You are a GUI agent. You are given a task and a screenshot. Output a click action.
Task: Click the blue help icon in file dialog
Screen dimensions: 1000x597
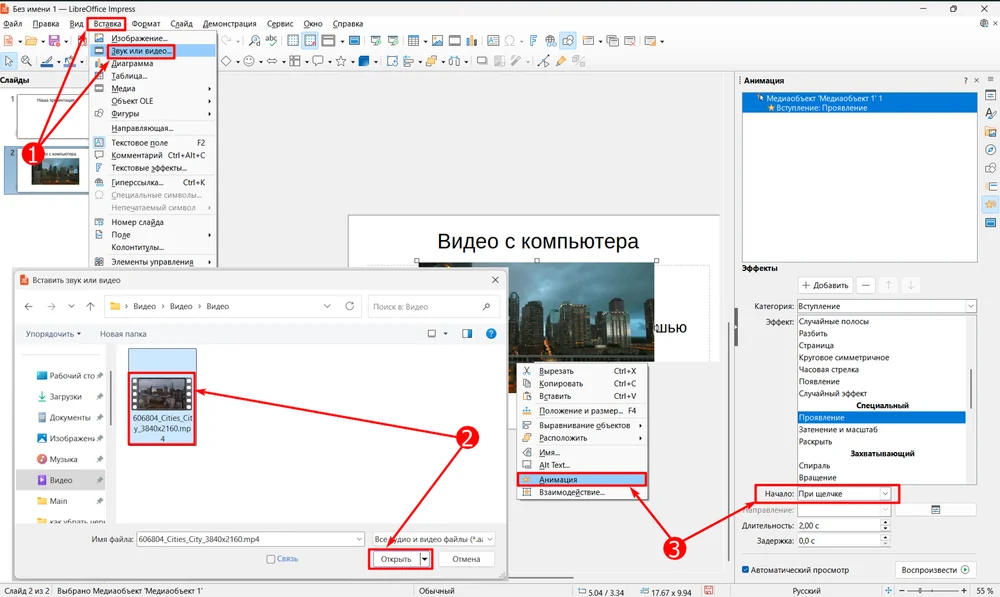(x=491, y=334)
